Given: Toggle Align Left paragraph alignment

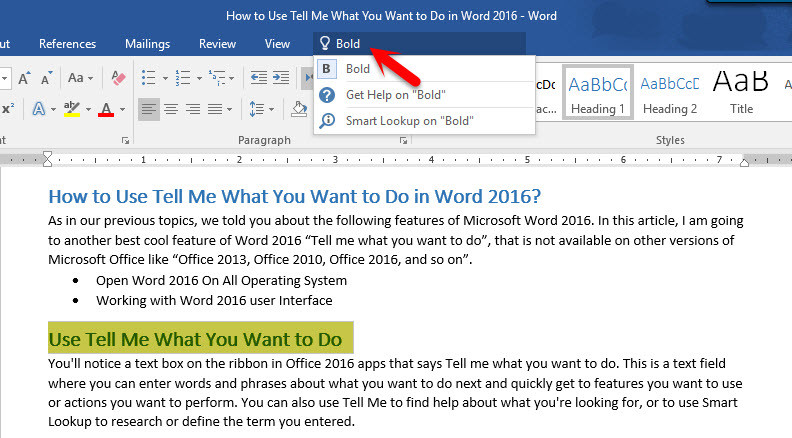Looking at the screenshot, I should (x=148, y=109).
